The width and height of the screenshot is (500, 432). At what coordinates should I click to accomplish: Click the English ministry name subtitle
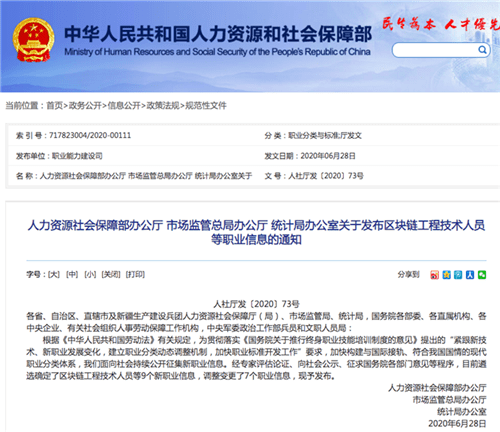click(x=217, y=52)
